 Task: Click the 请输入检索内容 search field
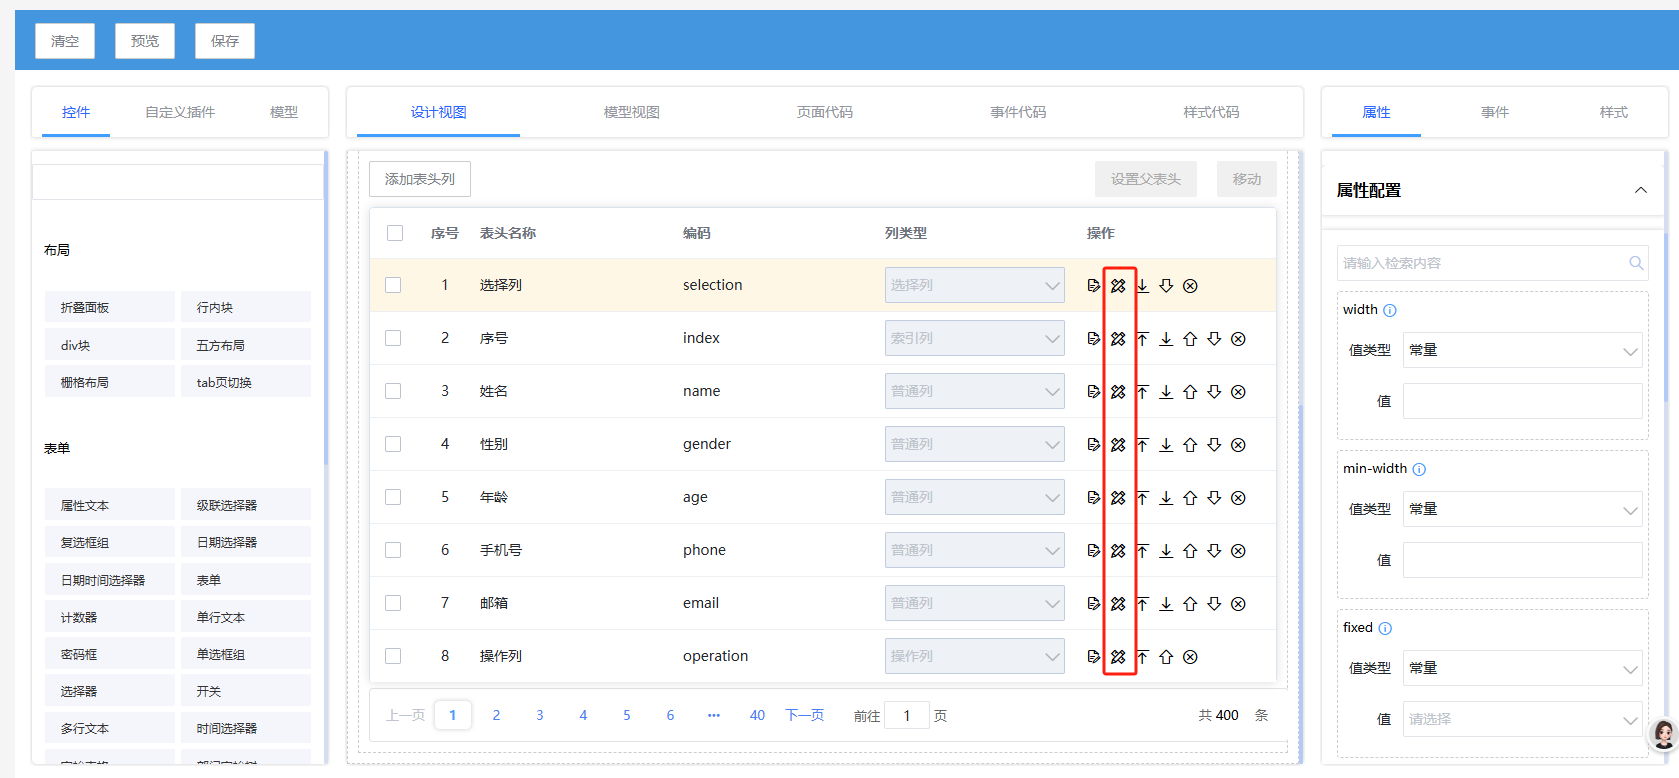coord(1482,263)
